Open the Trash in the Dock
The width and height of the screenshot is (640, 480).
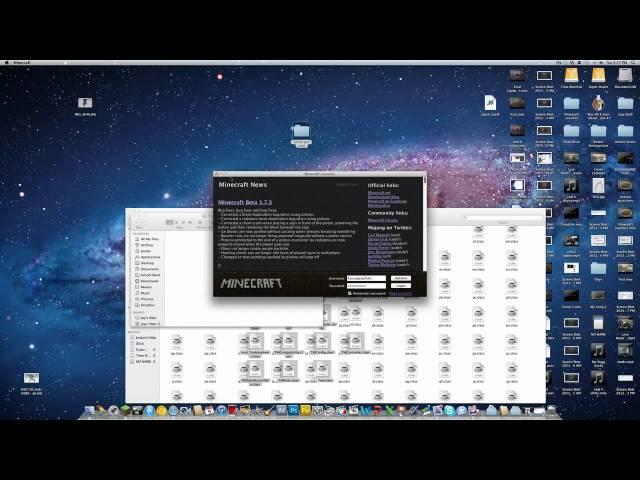(x=551, y=410)
